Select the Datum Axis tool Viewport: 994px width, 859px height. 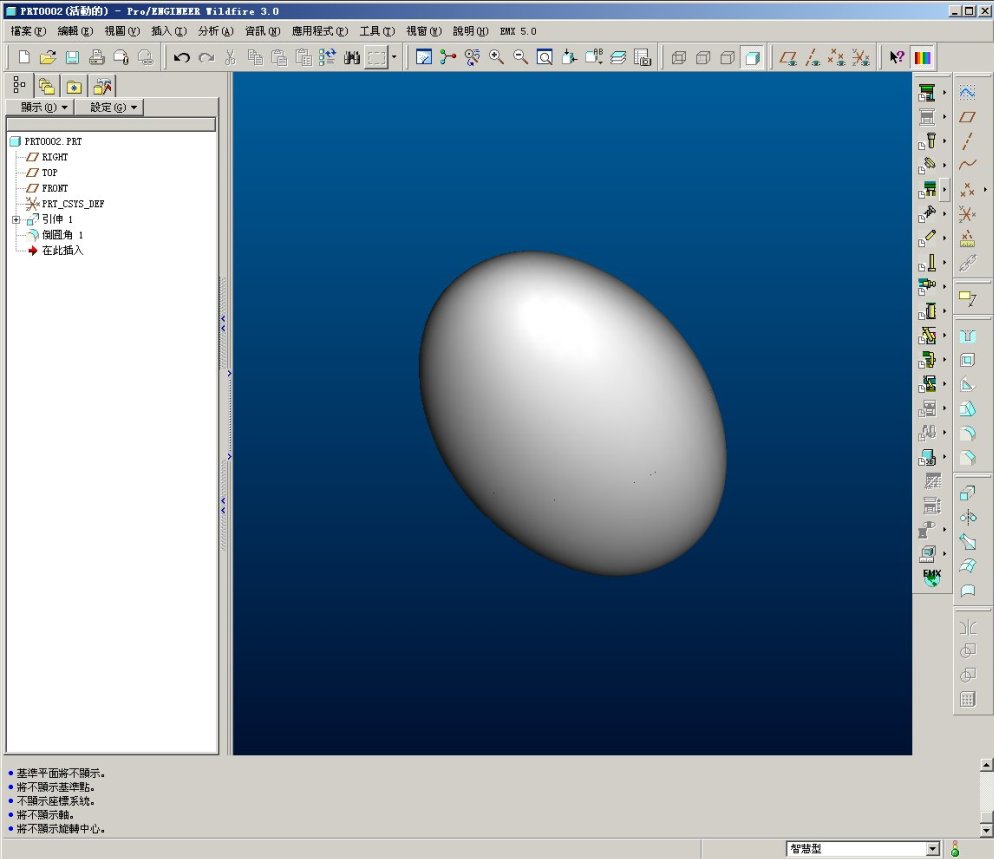[967, 141]
